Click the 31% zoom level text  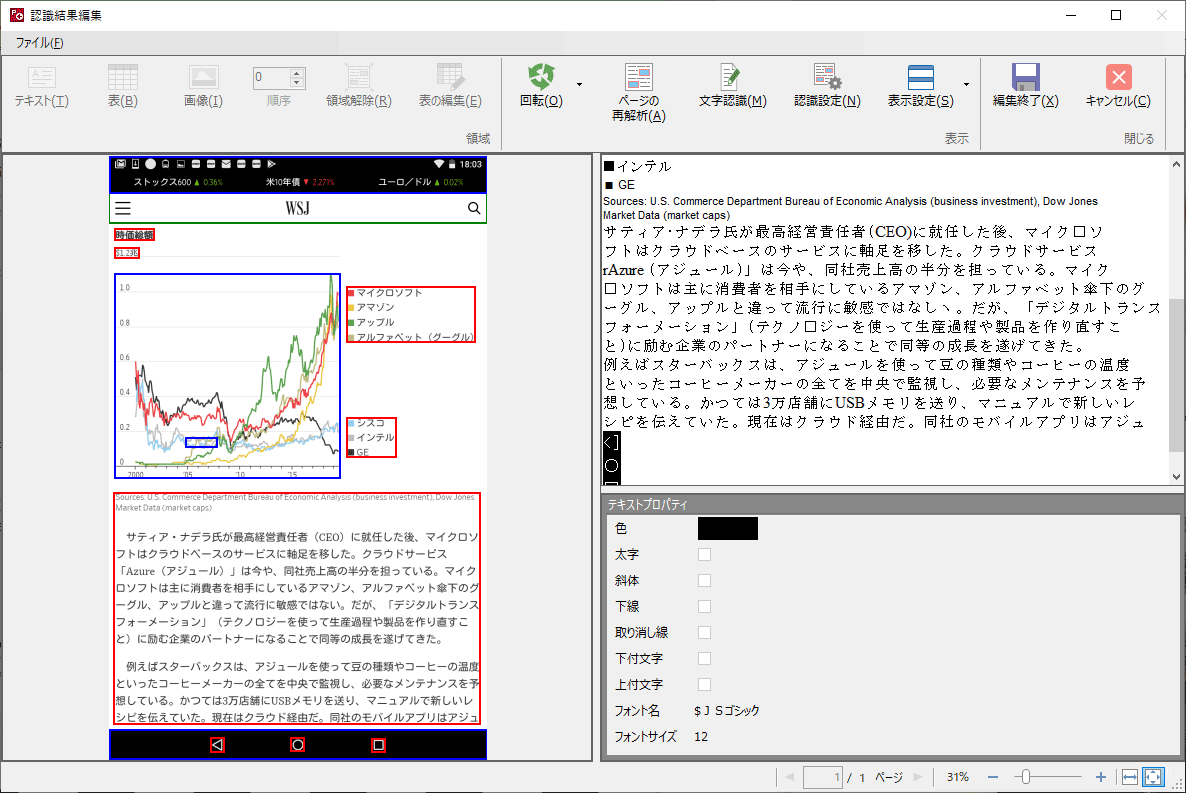click(x=958, y=777)
